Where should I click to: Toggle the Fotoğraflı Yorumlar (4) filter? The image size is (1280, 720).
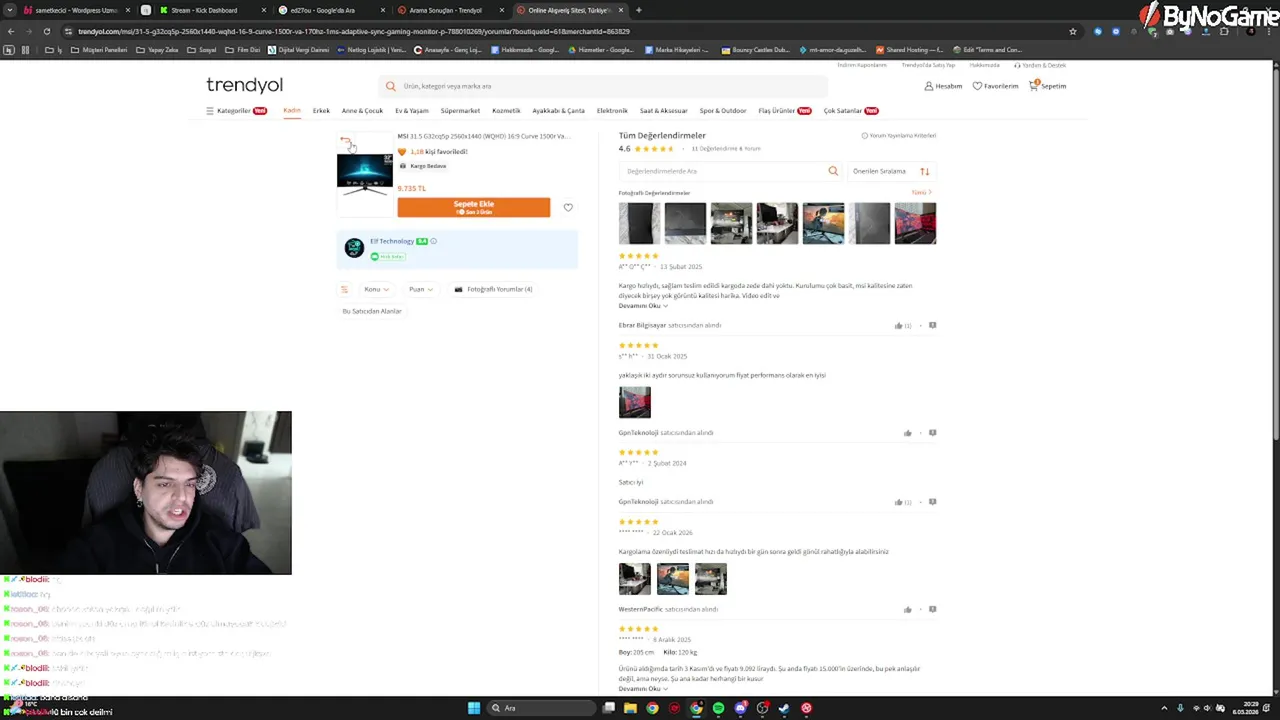493,289
